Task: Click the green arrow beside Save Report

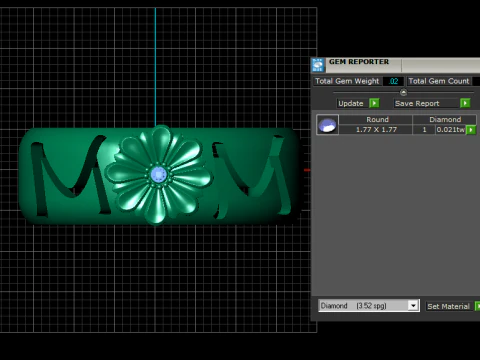Action: (465, 103)
